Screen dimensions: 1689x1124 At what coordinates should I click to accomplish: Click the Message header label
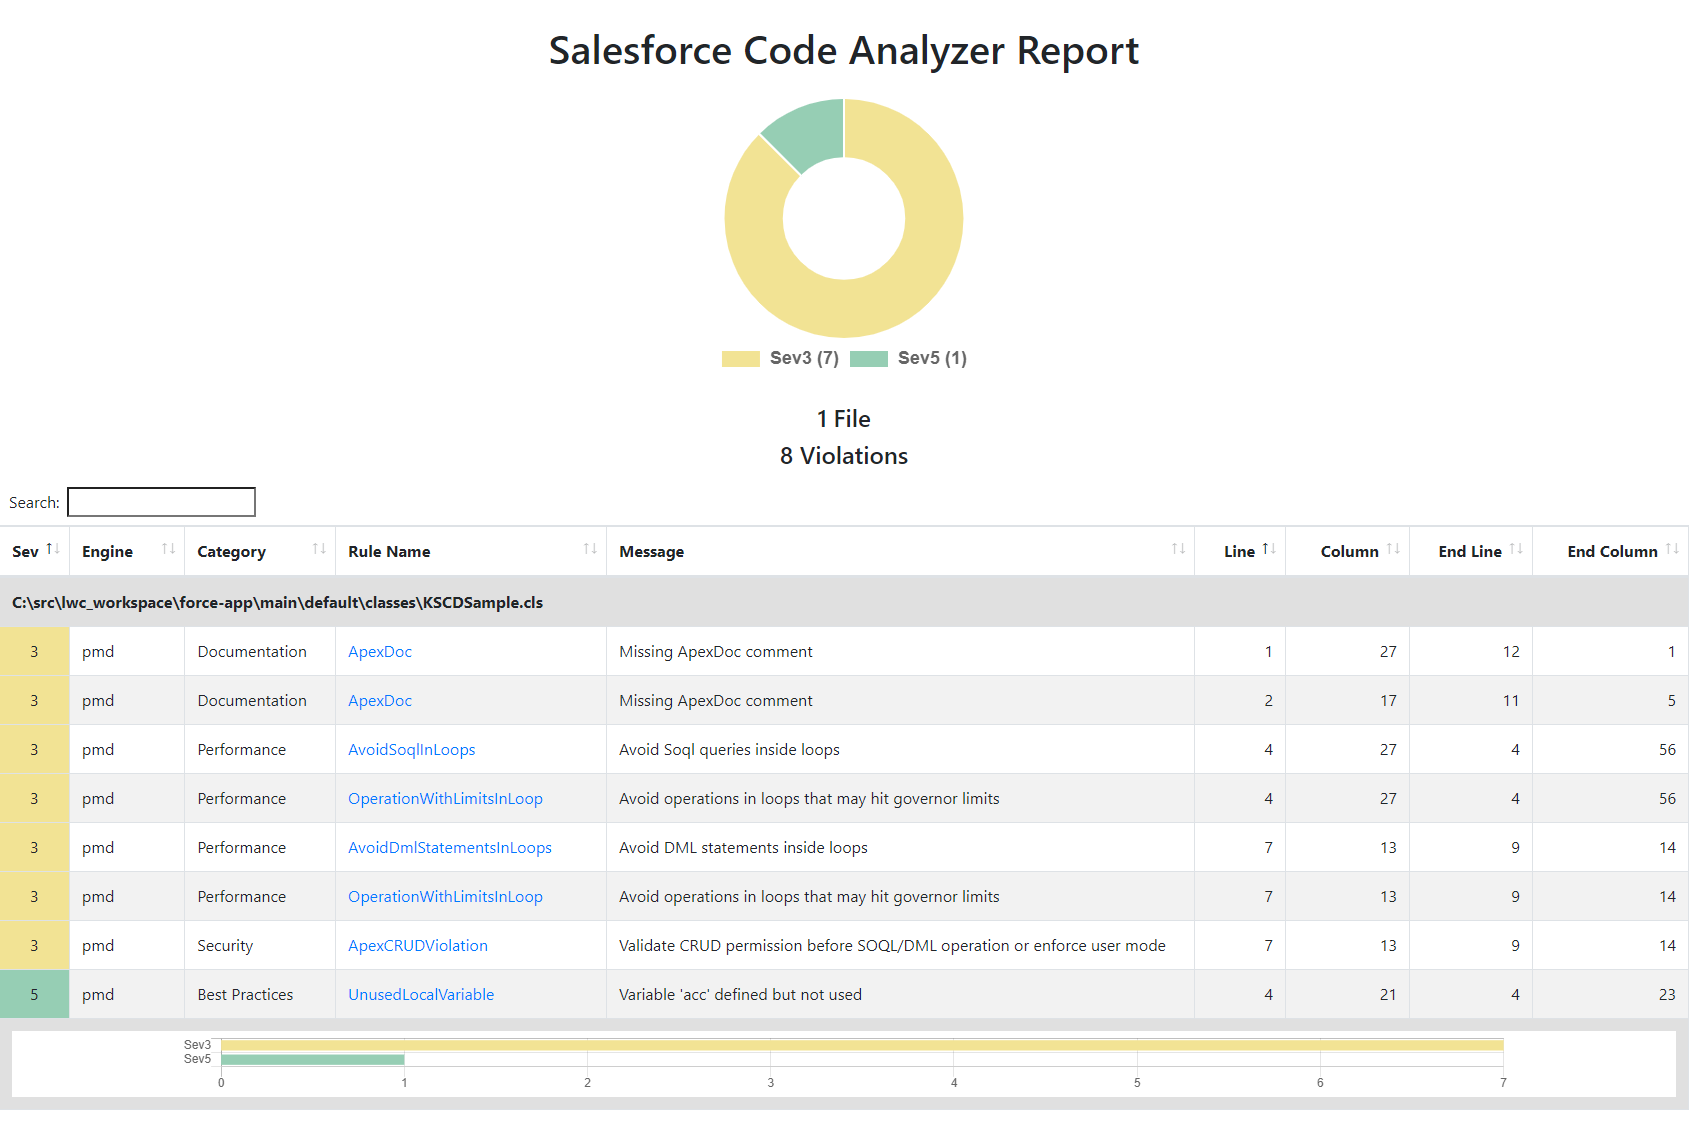coord(651,552)
